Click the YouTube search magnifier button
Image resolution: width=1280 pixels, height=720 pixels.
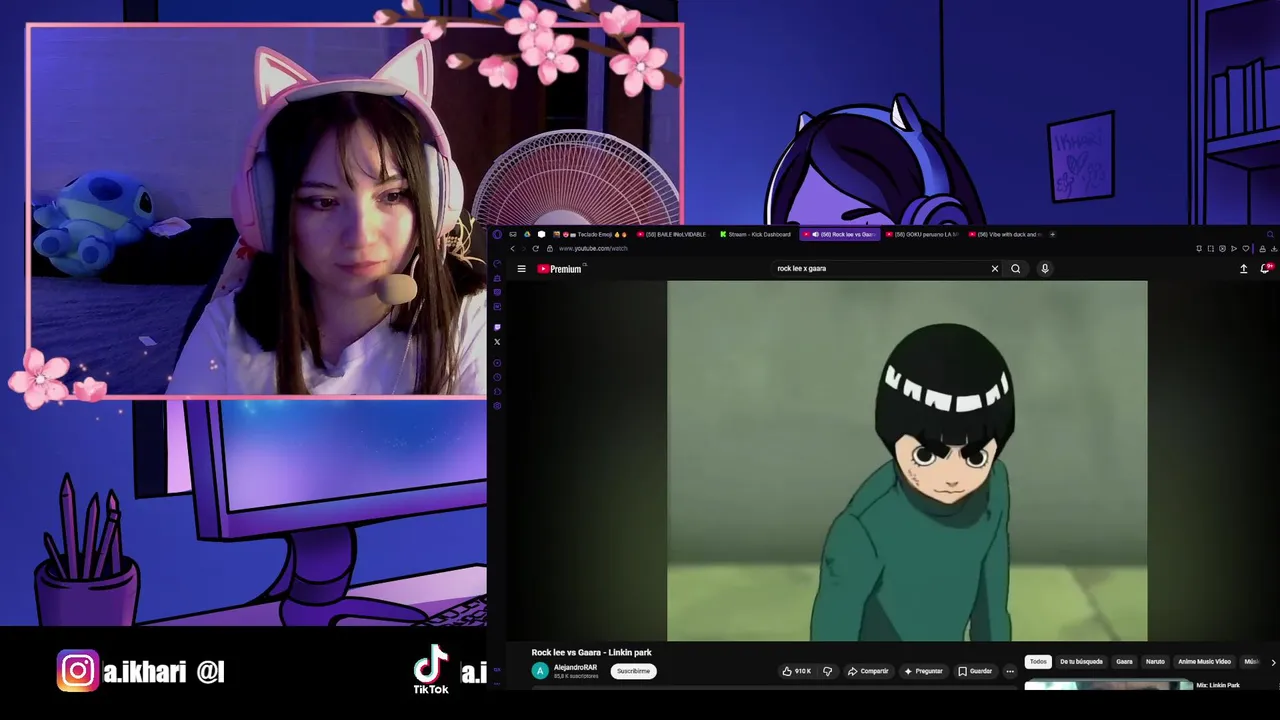(1016, 269)
